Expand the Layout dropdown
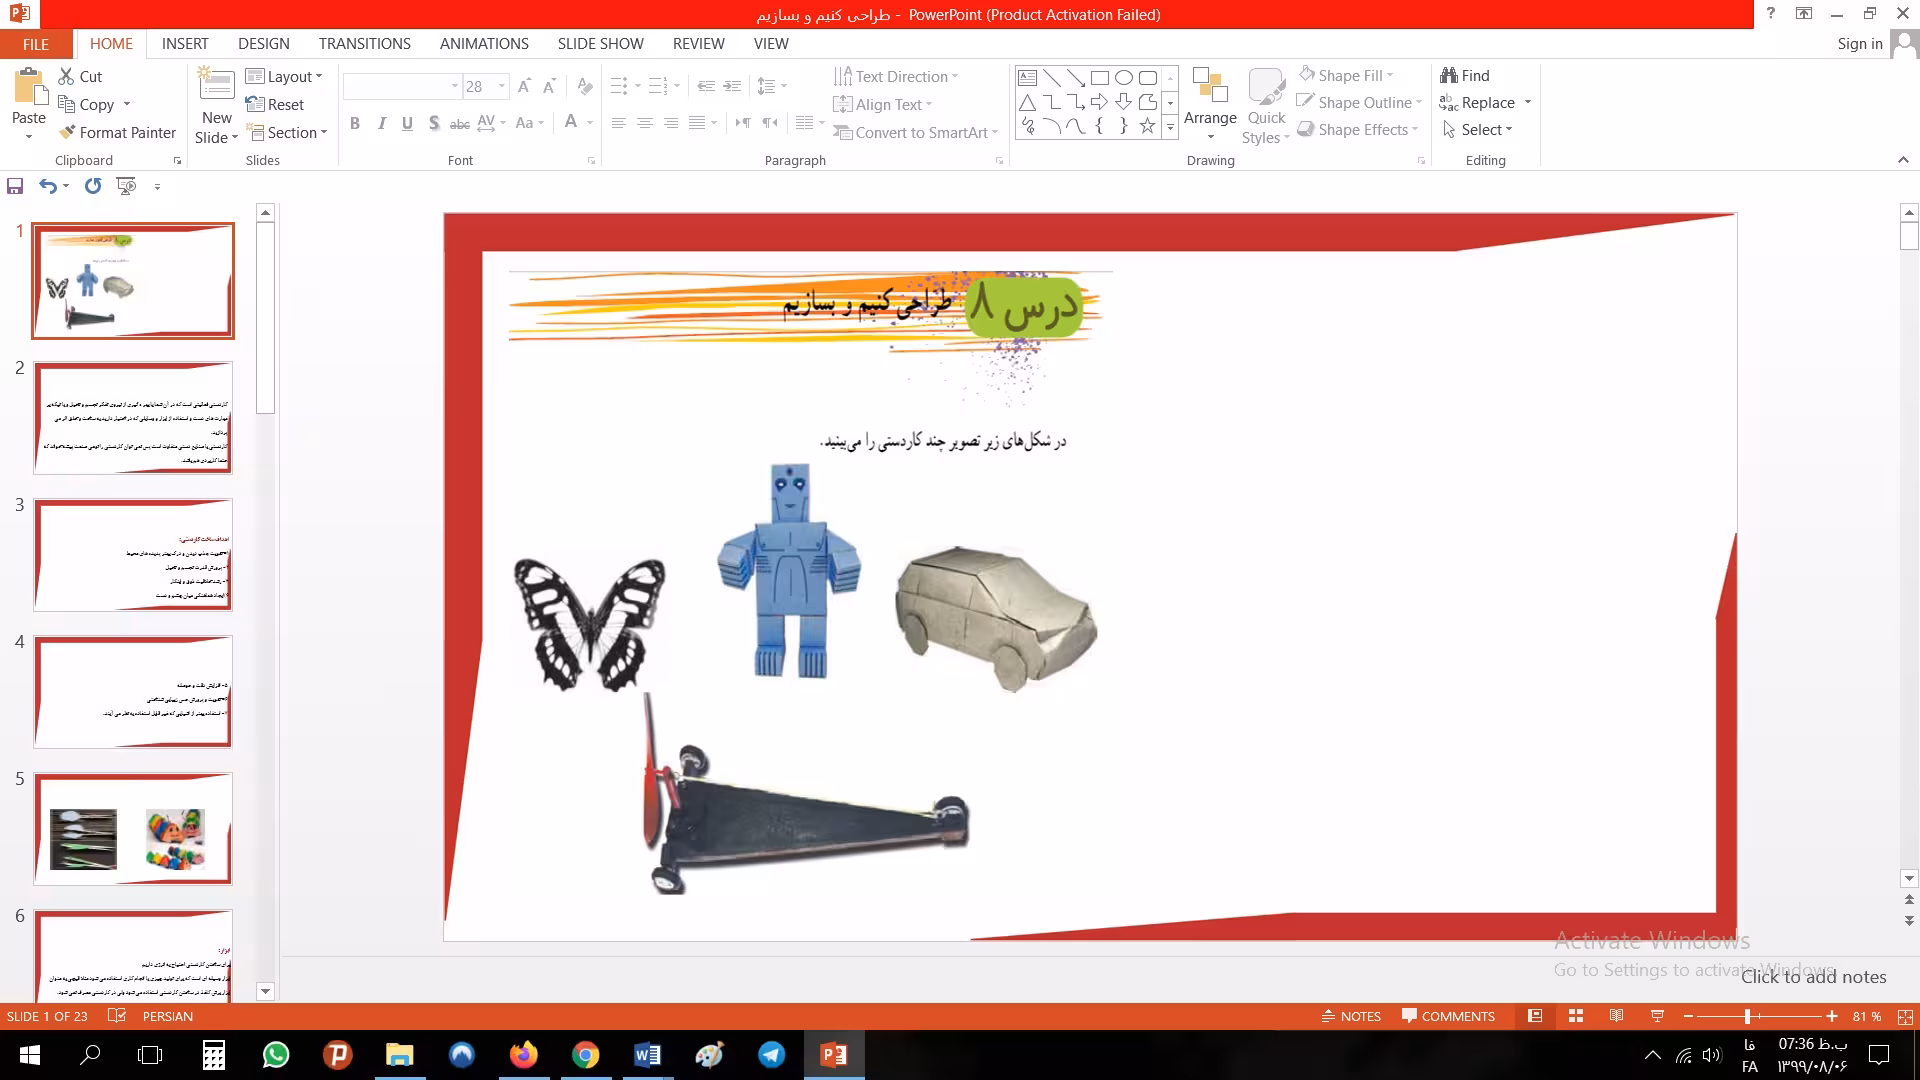The width and height of the screenshot is (1920, 1080). point(285,76)
